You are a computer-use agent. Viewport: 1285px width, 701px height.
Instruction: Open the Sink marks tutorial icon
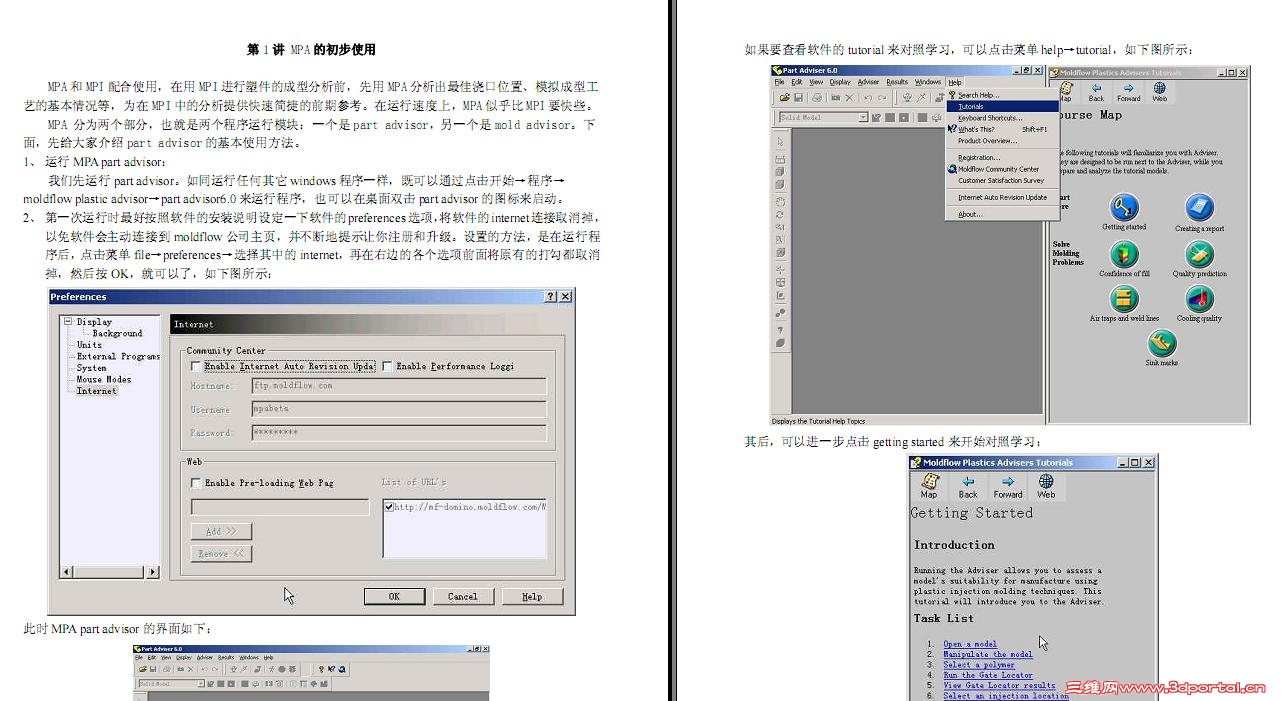[1161, 344]
